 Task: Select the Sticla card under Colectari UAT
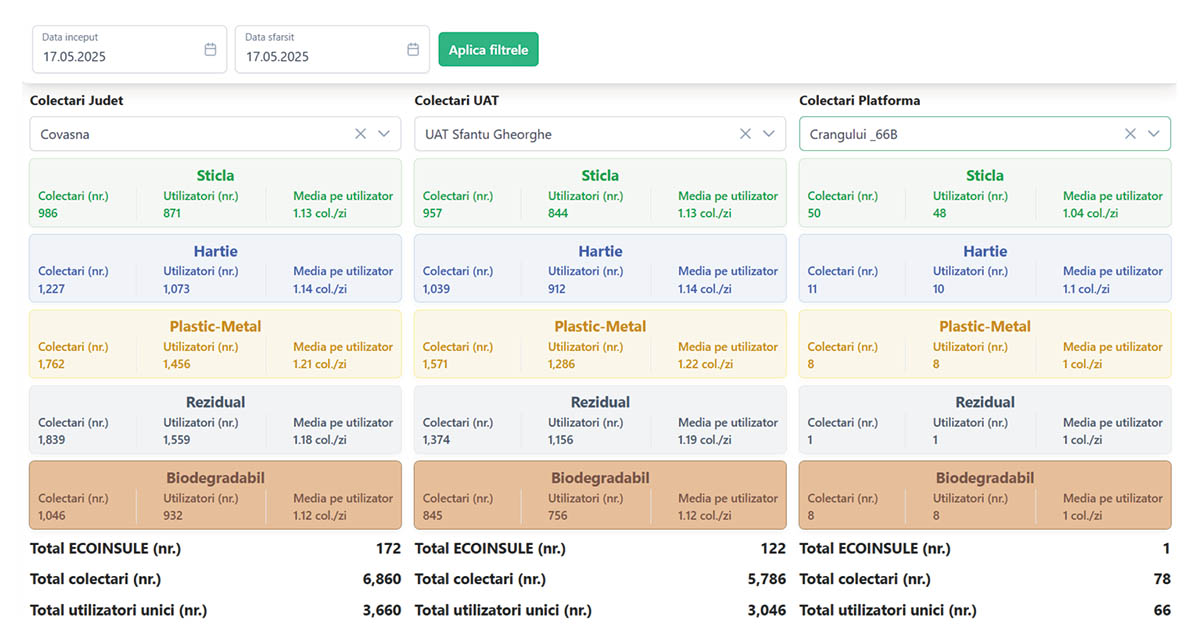600,193
